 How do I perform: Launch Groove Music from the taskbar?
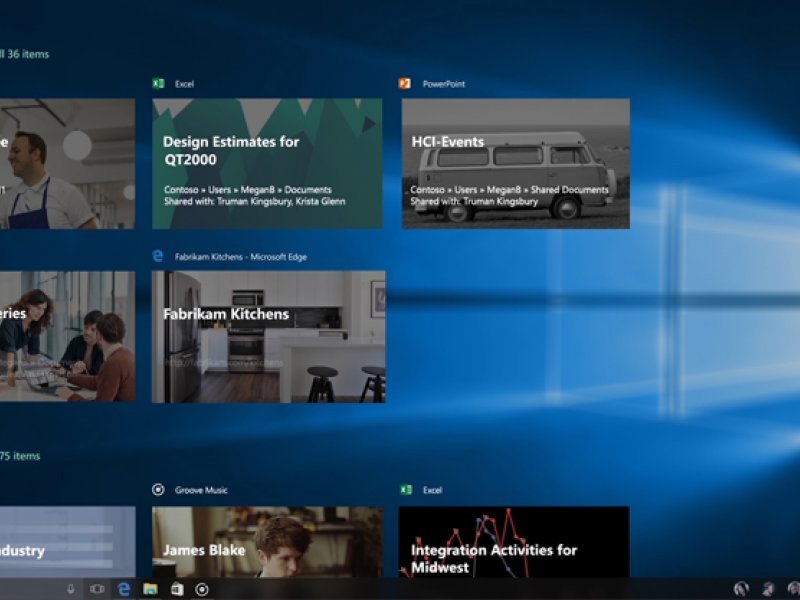pyautogui.click(x=202, y=589)
